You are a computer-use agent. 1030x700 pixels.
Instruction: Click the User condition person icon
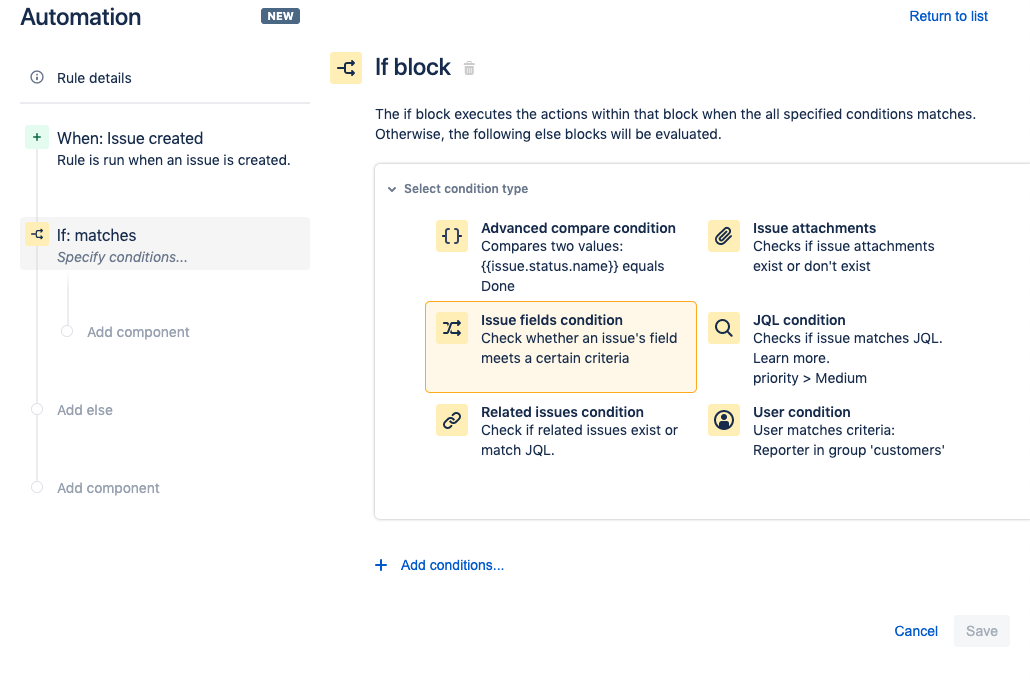723,419
